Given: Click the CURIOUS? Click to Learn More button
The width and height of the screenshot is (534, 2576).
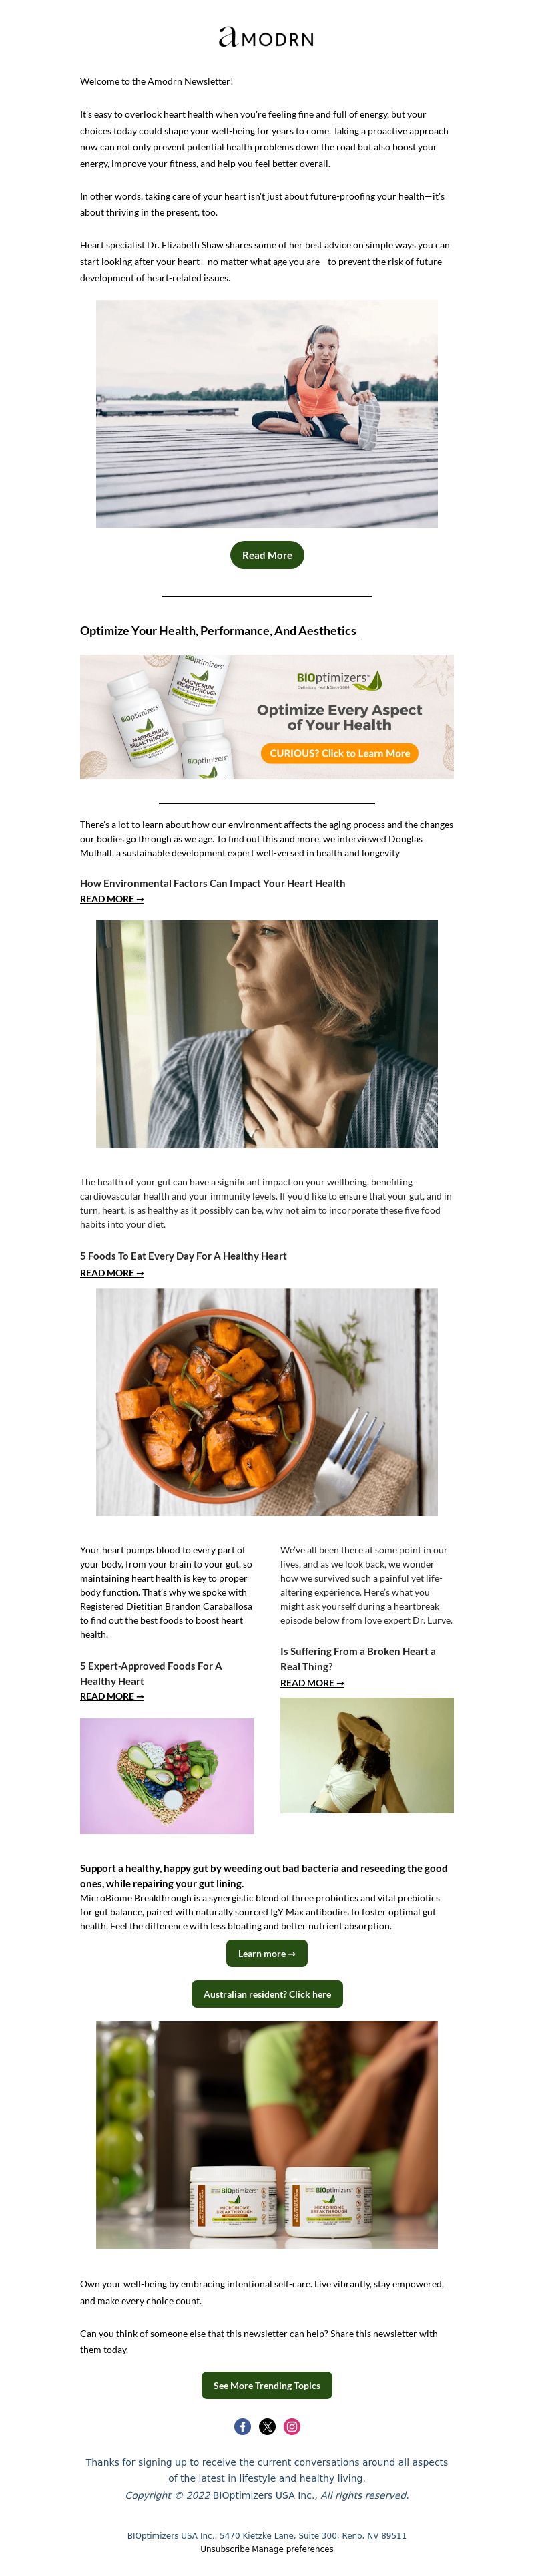Looking at the screenshot, I should (x=340, y=753).
